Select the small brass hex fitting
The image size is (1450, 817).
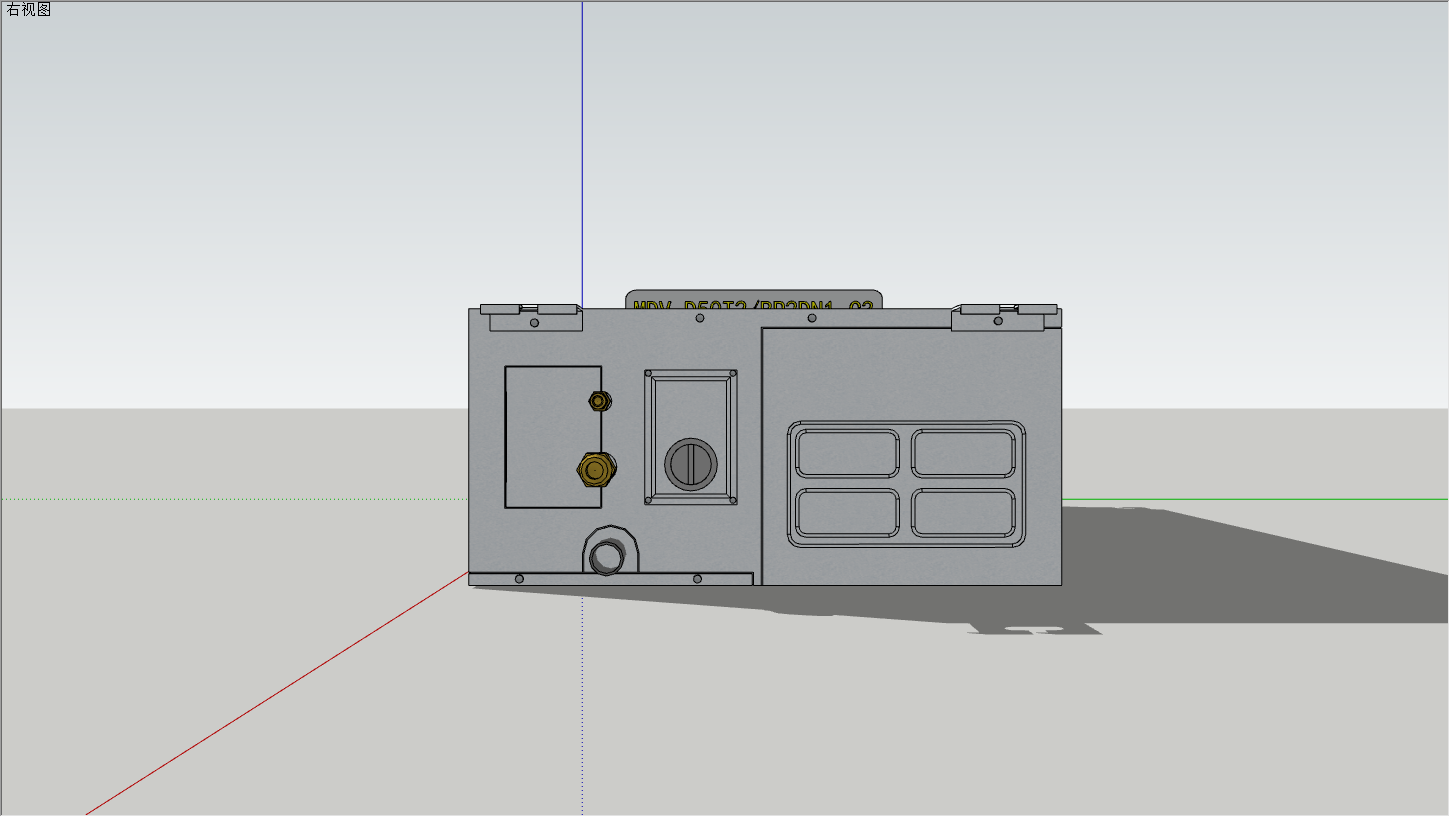point(599,401)
